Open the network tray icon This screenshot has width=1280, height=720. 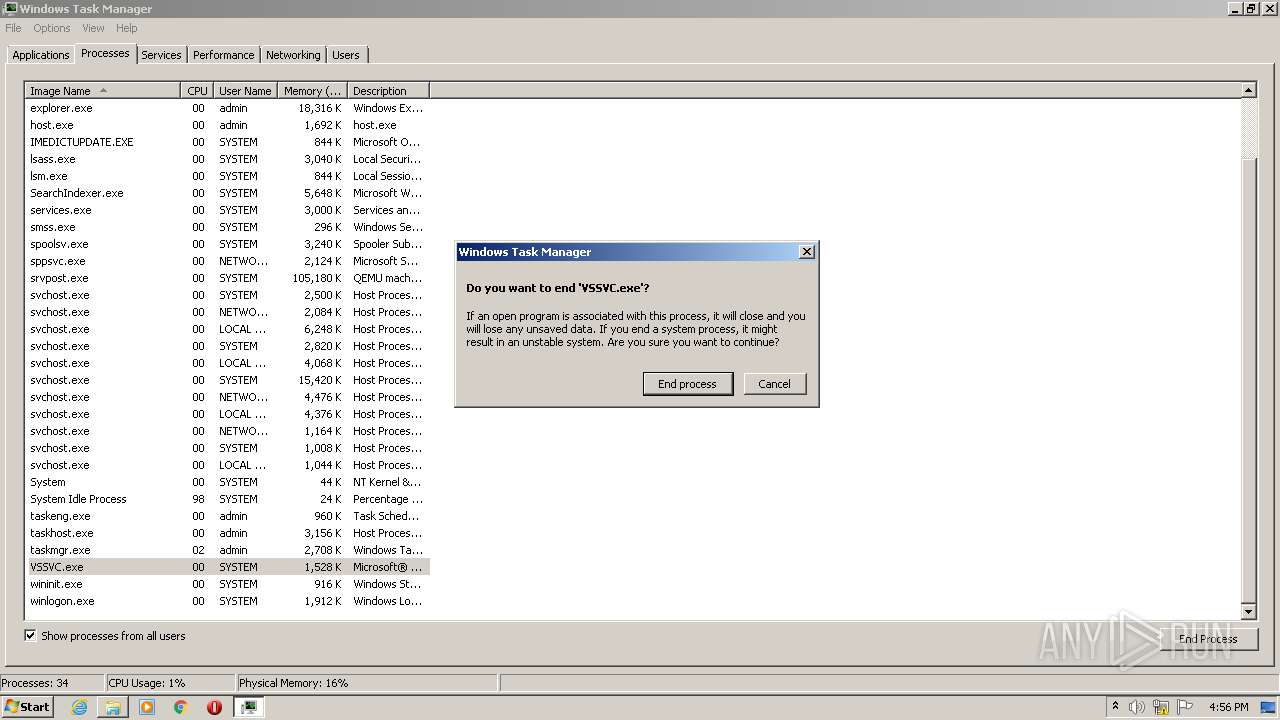click(x=1161, y=707)
